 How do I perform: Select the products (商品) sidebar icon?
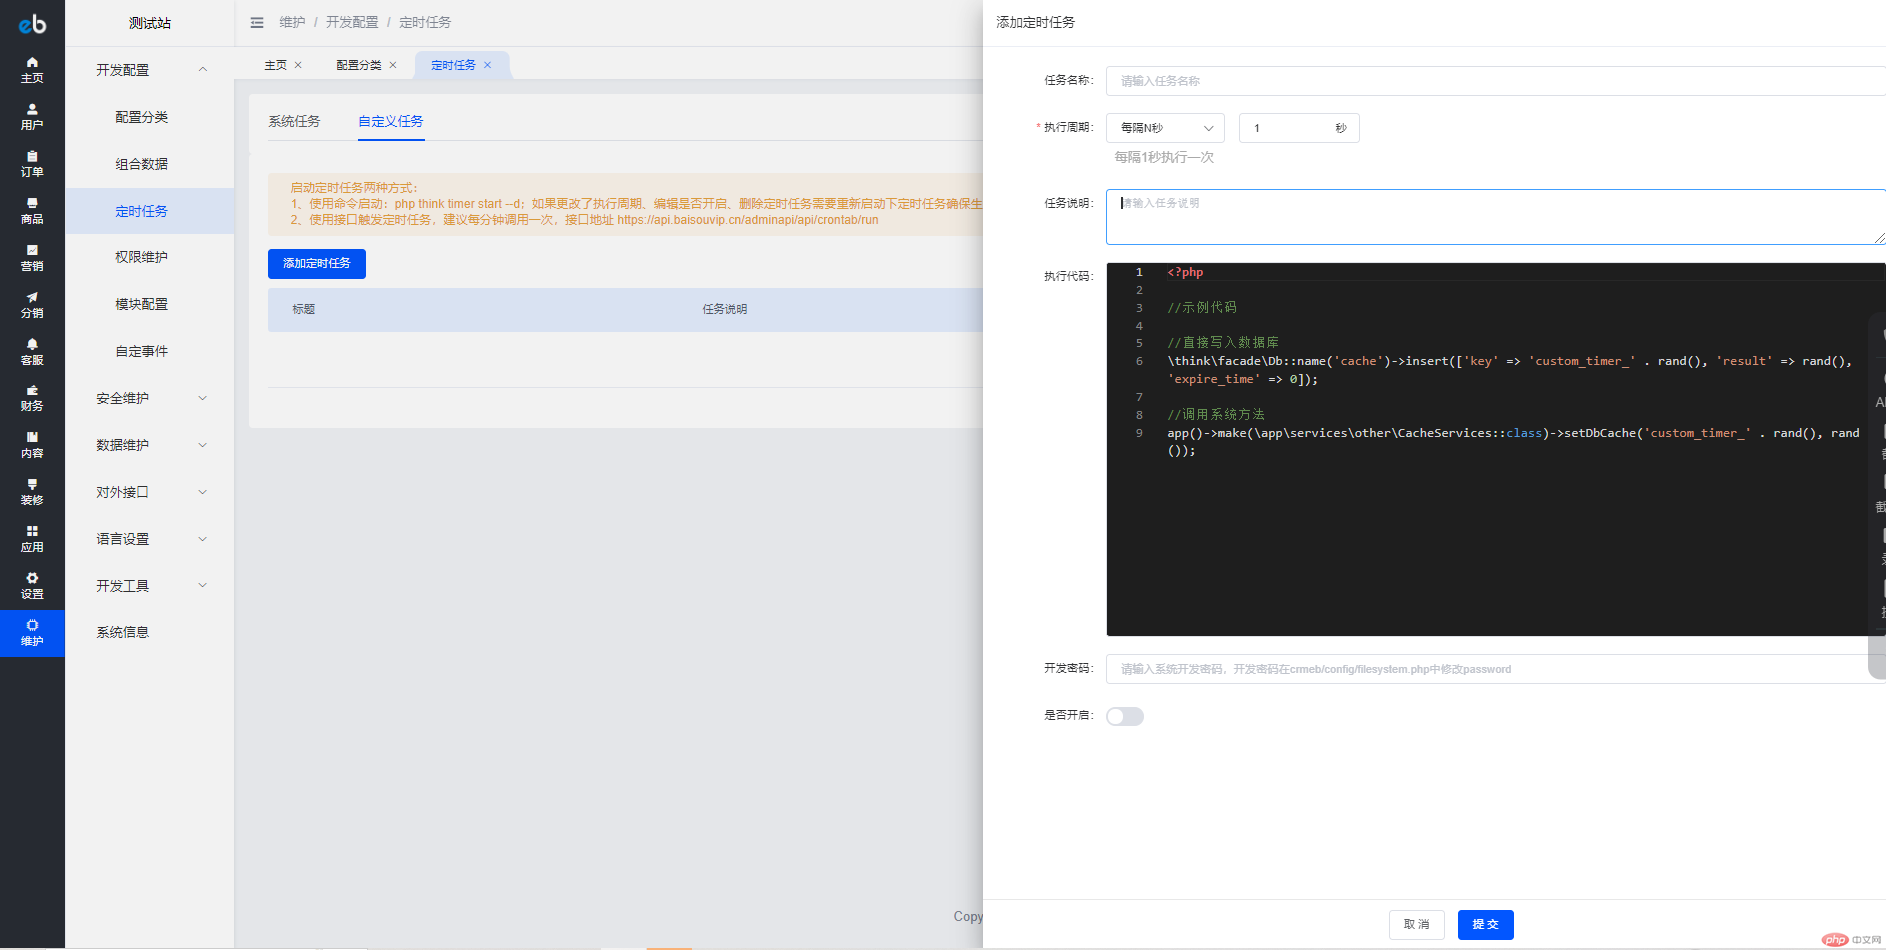[32, 204]
